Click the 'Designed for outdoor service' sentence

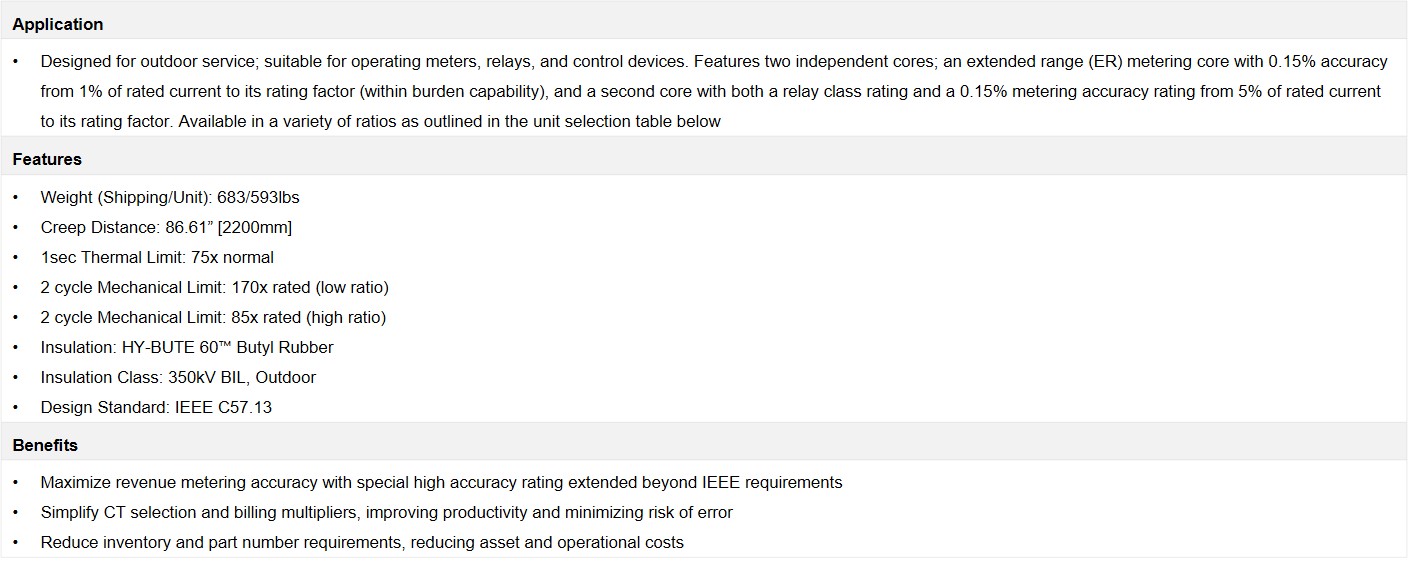[150, 61]
